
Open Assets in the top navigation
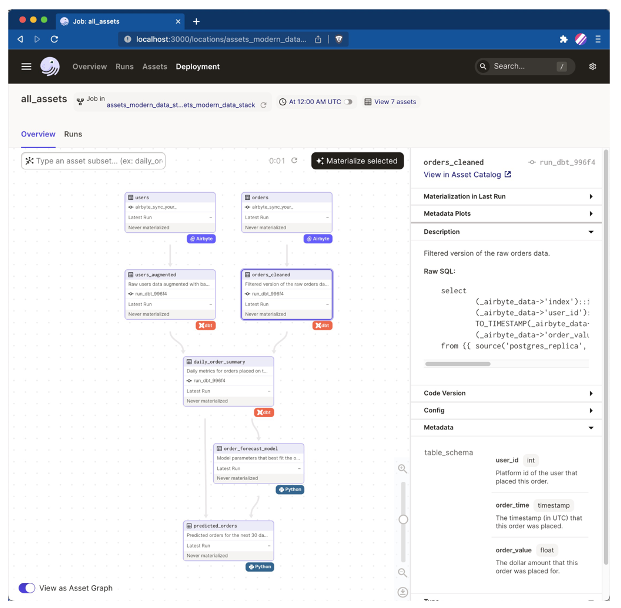154,66
